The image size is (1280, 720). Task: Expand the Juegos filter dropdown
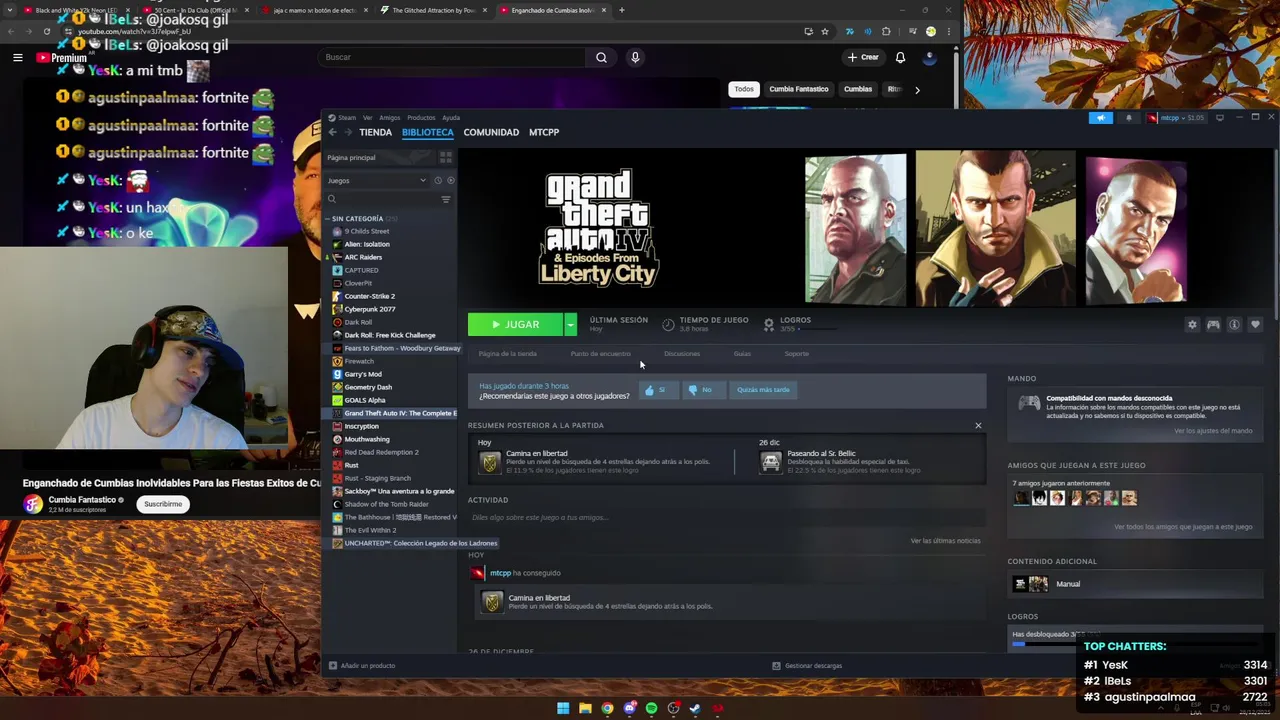(377, 180)
